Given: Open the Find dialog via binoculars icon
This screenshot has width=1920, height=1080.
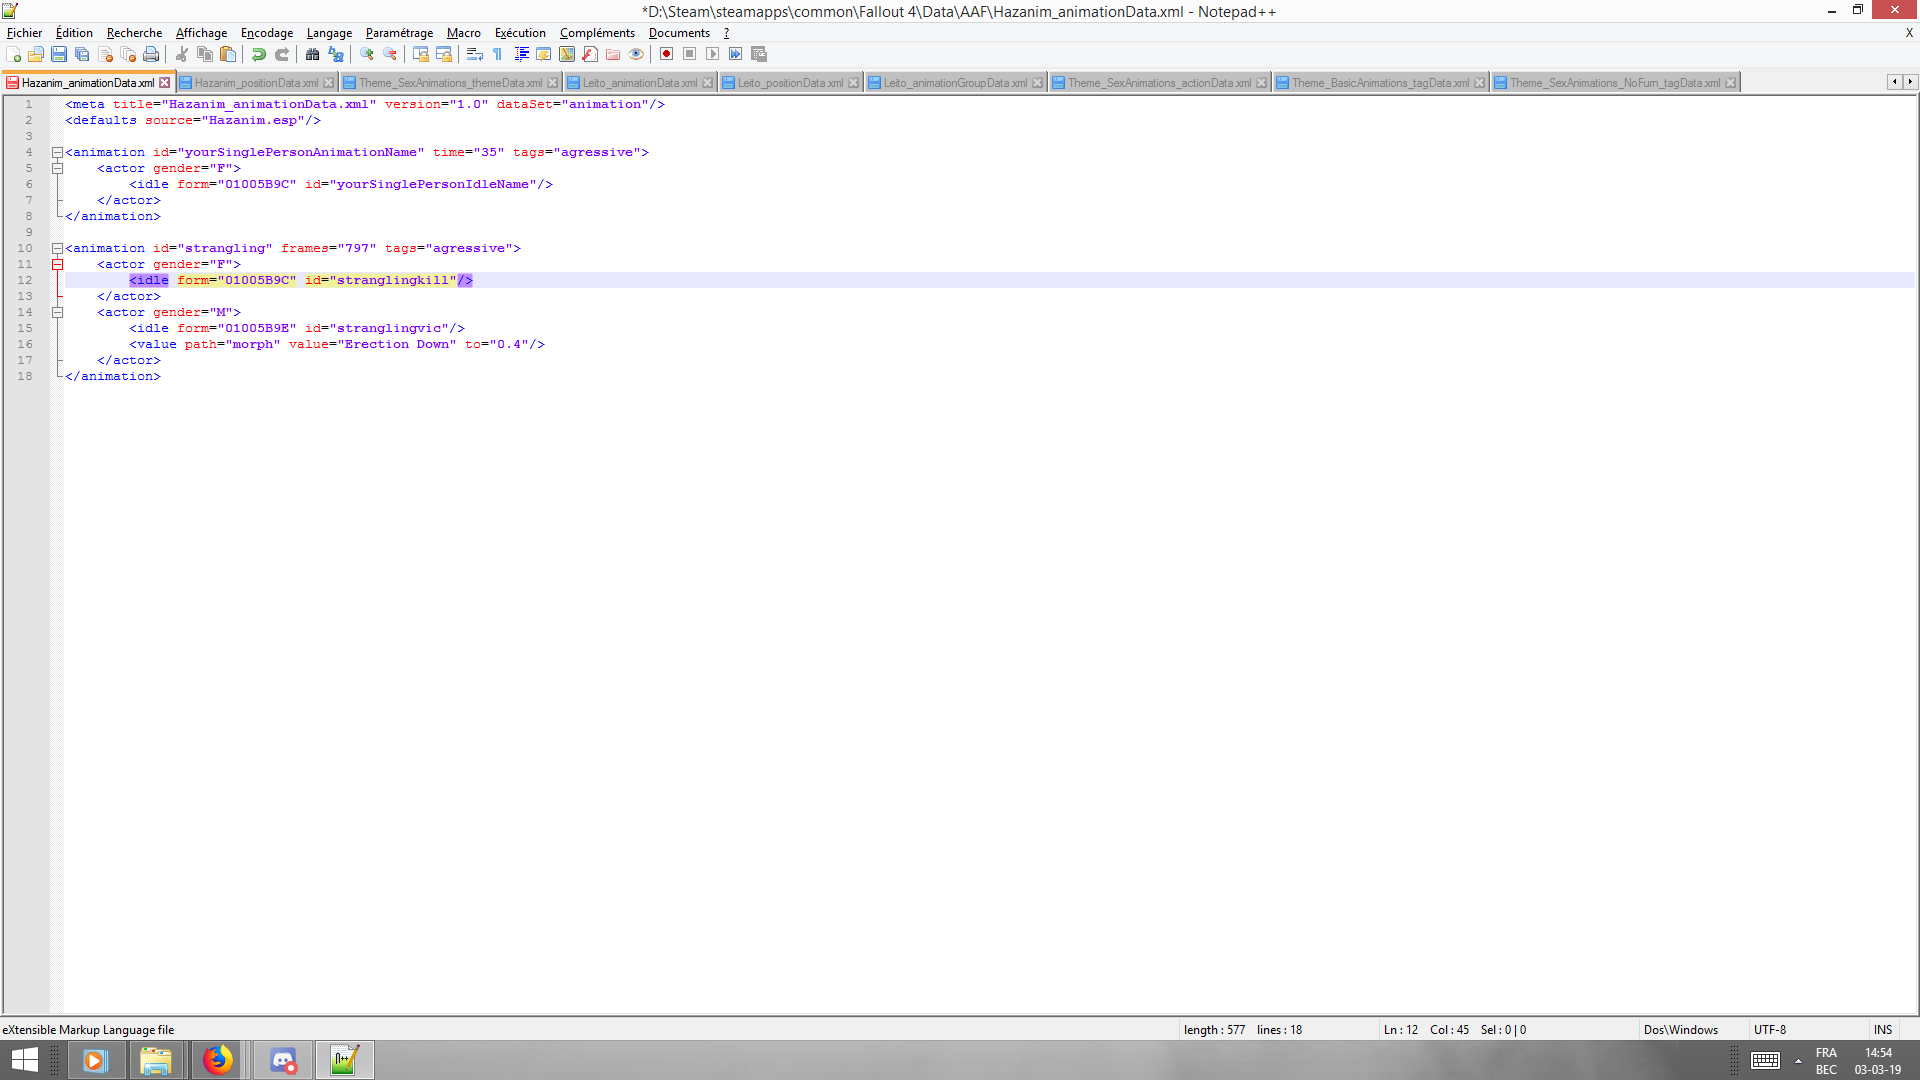Looking at the screenshot, I should 312,54.
